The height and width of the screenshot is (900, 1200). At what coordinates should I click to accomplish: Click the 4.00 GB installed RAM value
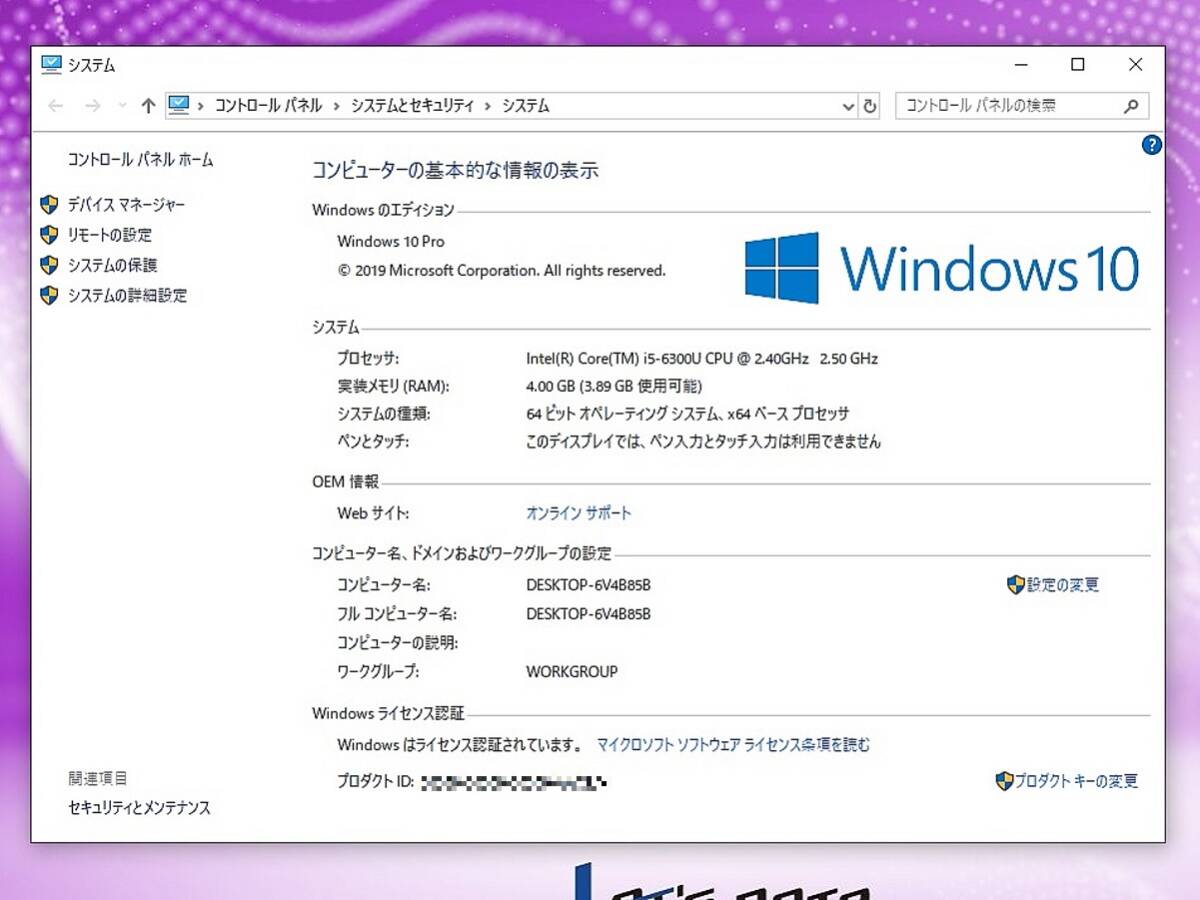(614, 386)
